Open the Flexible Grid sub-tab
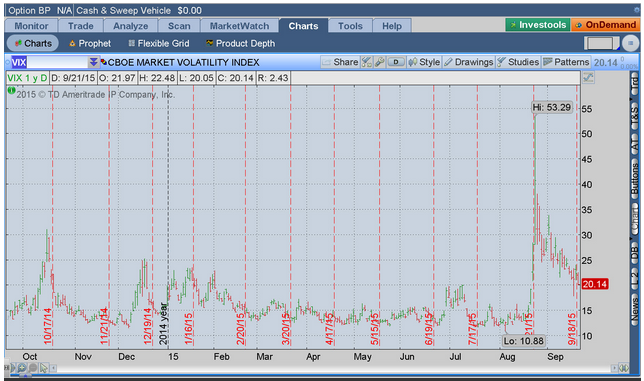 [x=159, y=44]
